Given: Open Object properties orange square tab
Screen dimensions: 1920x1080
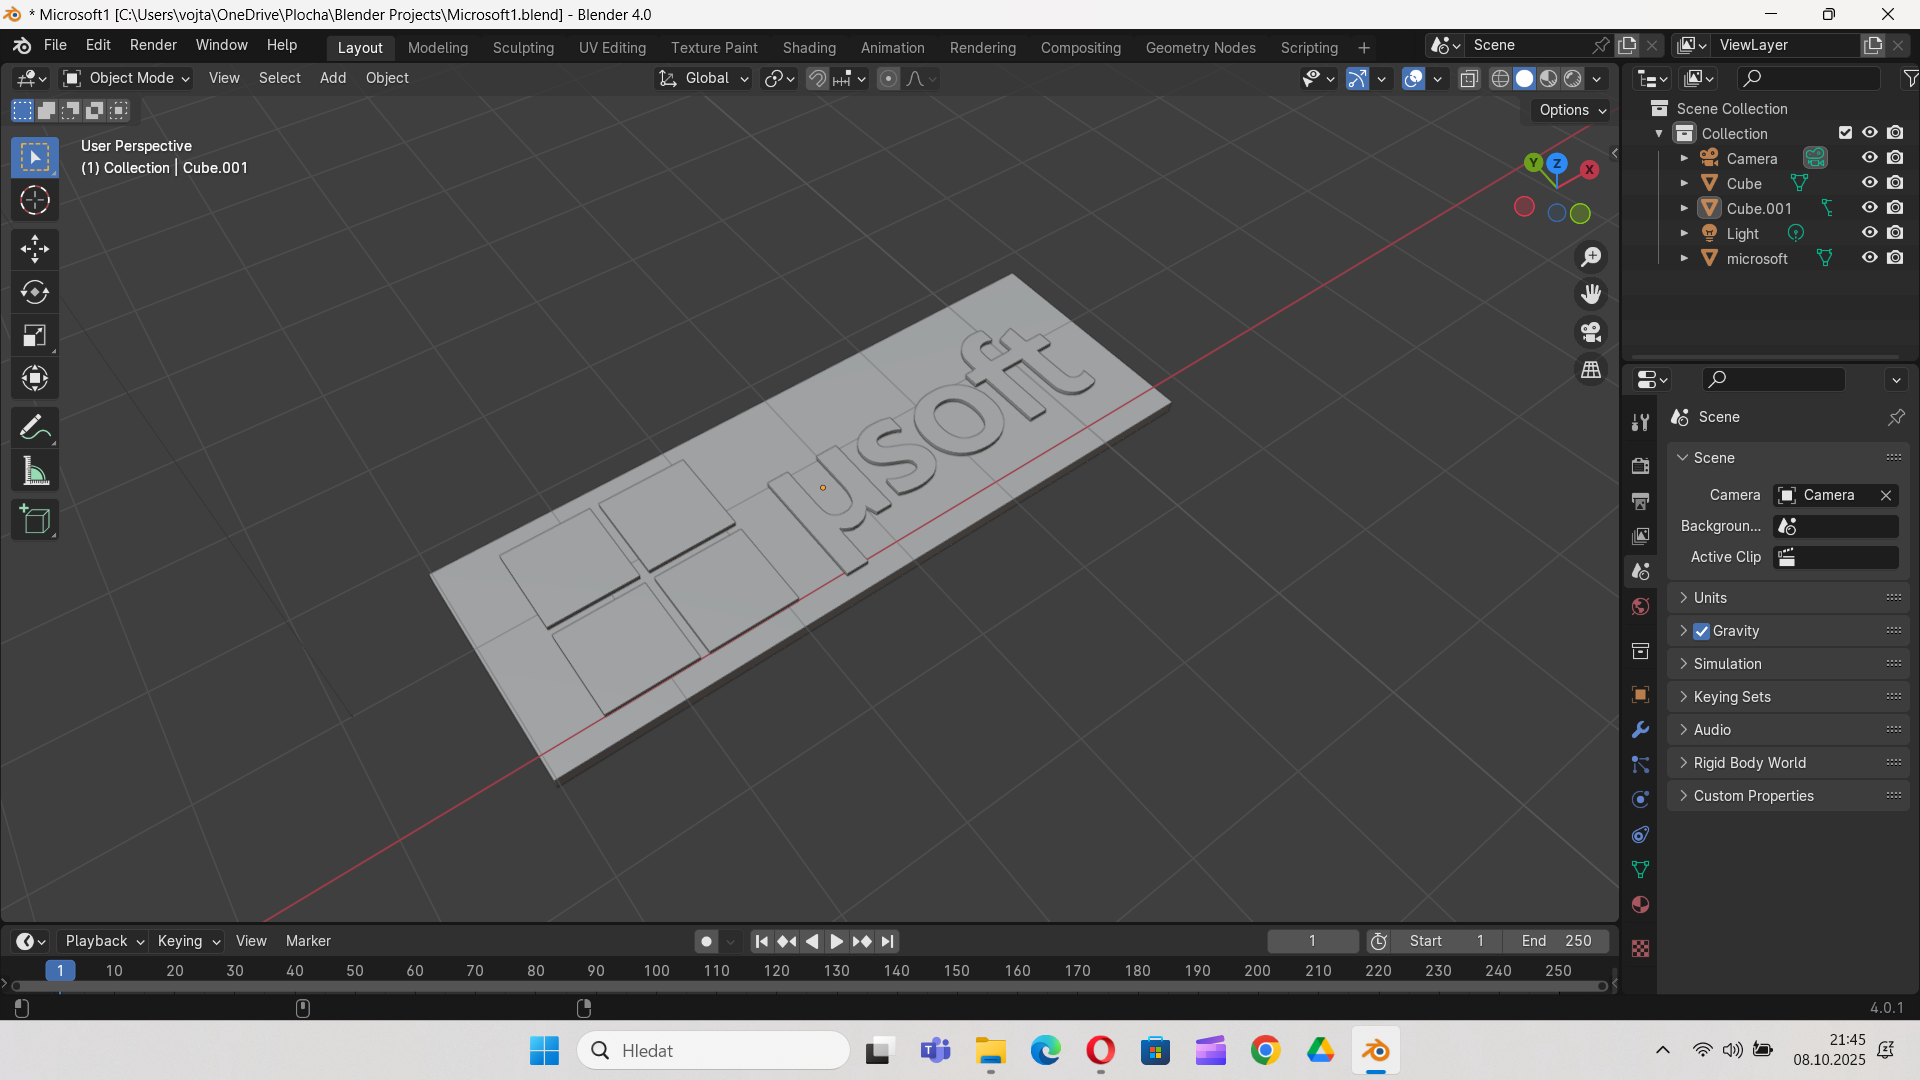Looking at the screenshot, I should pos(1640,694).
